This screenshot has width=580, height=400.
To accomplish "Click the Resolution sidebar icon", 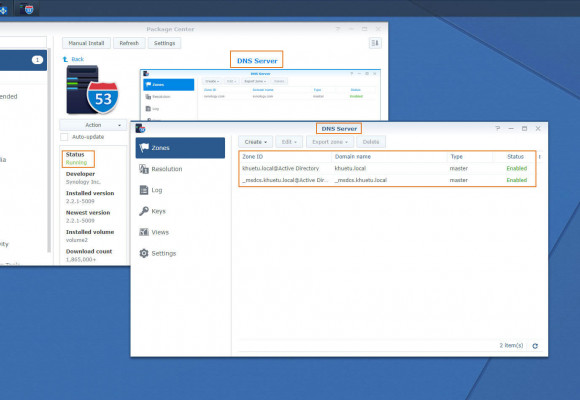I will [144, 169].
